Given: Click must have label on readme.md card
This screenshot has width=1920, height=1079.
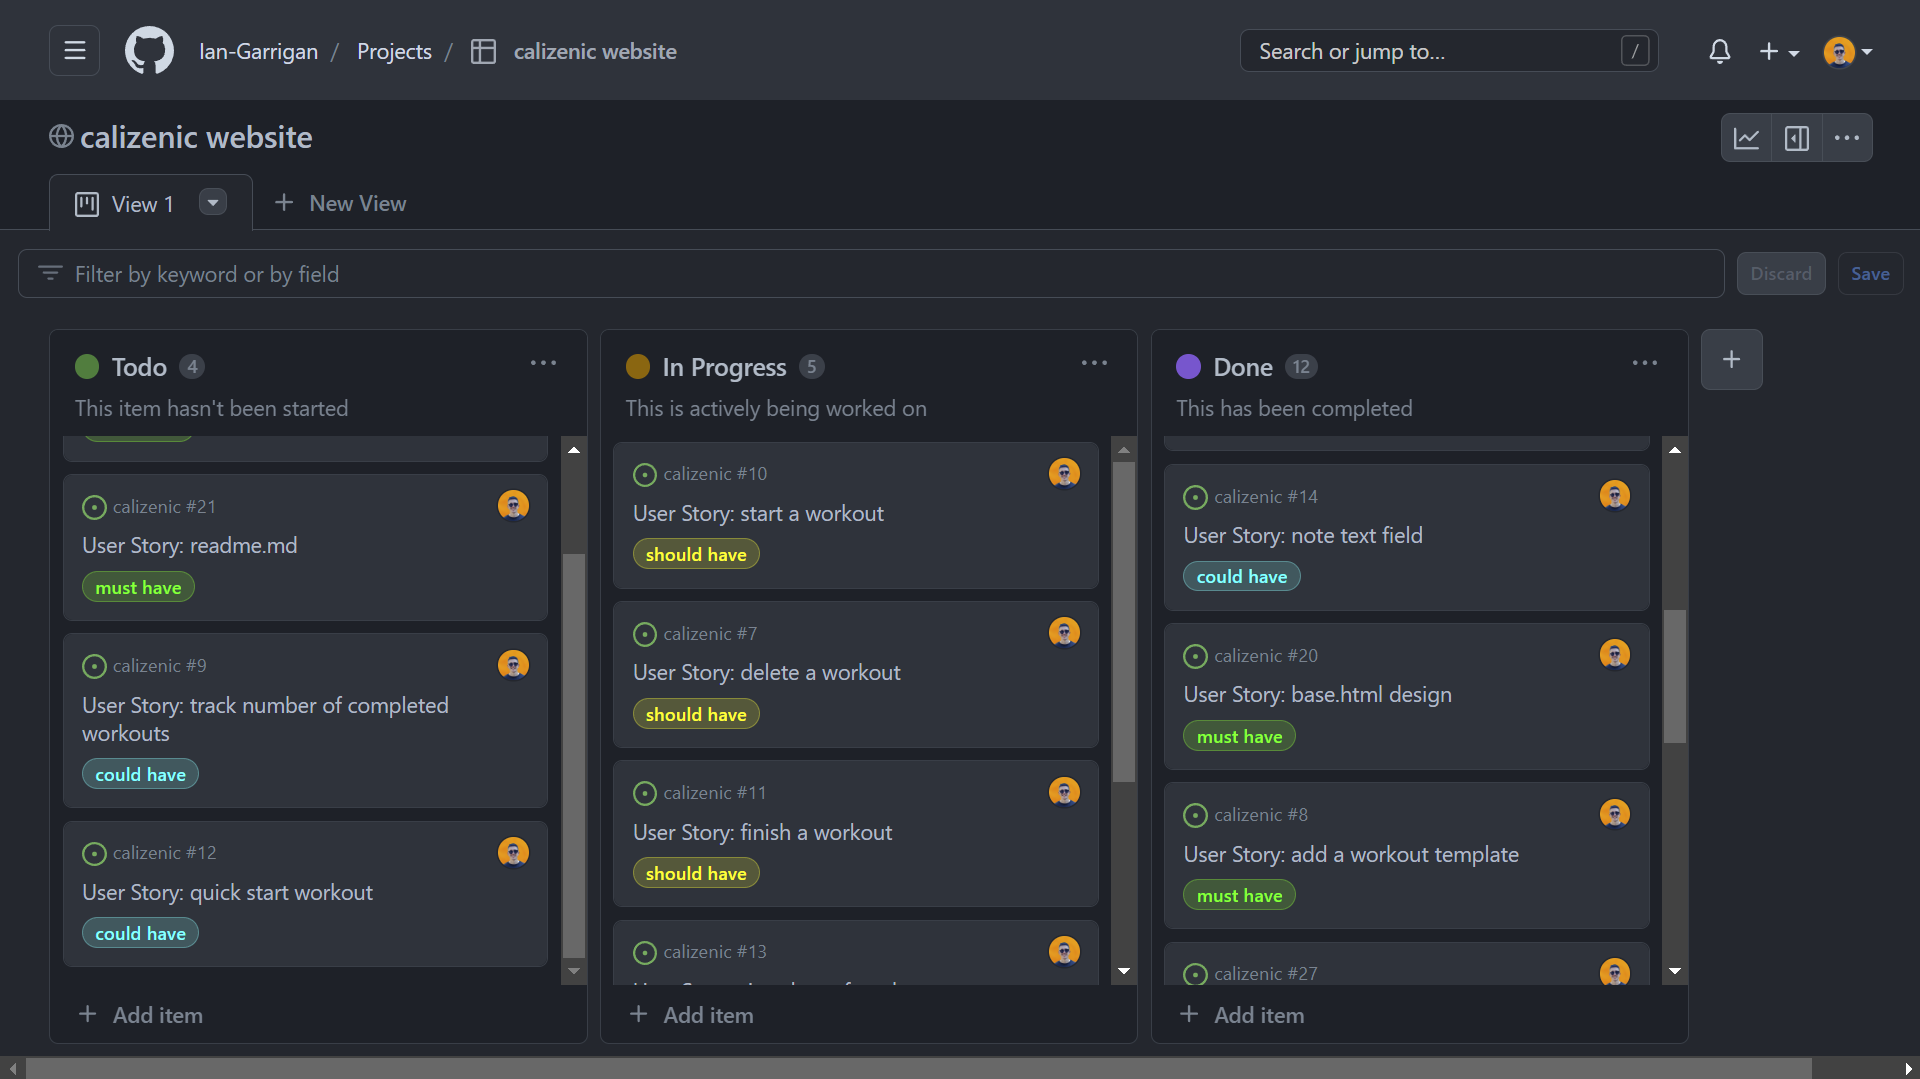Looking at the screenshot, I should (138, 587).
